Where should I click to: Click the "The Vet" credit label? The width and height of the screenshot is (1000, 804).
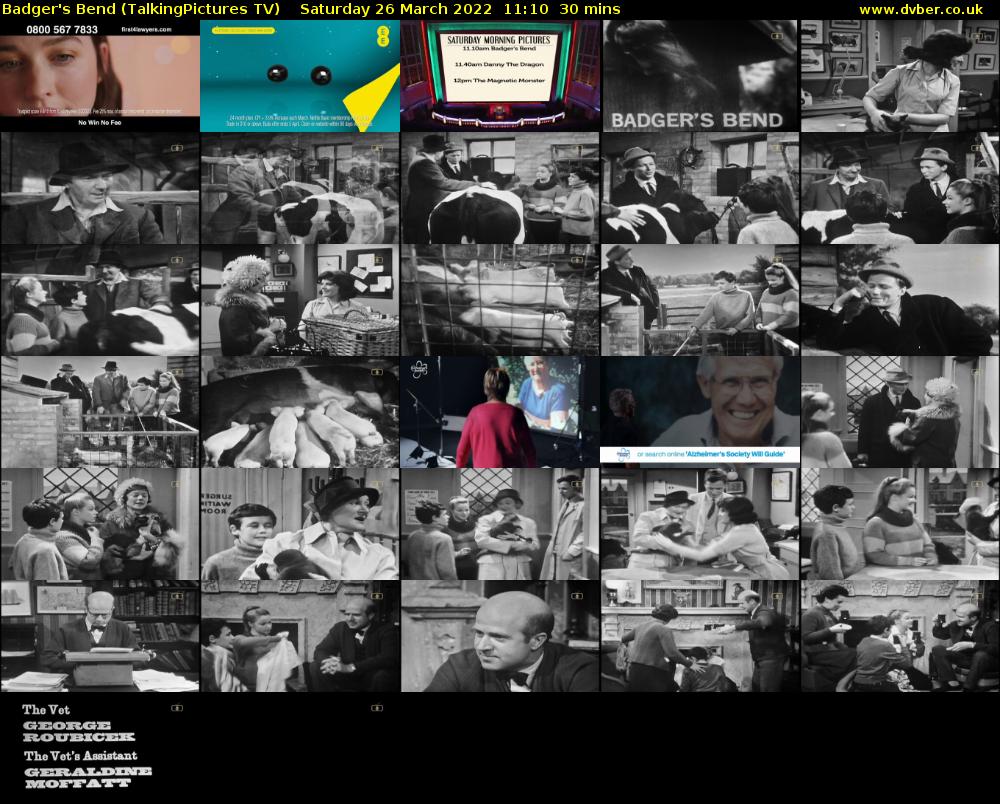[x=46, y=710]
